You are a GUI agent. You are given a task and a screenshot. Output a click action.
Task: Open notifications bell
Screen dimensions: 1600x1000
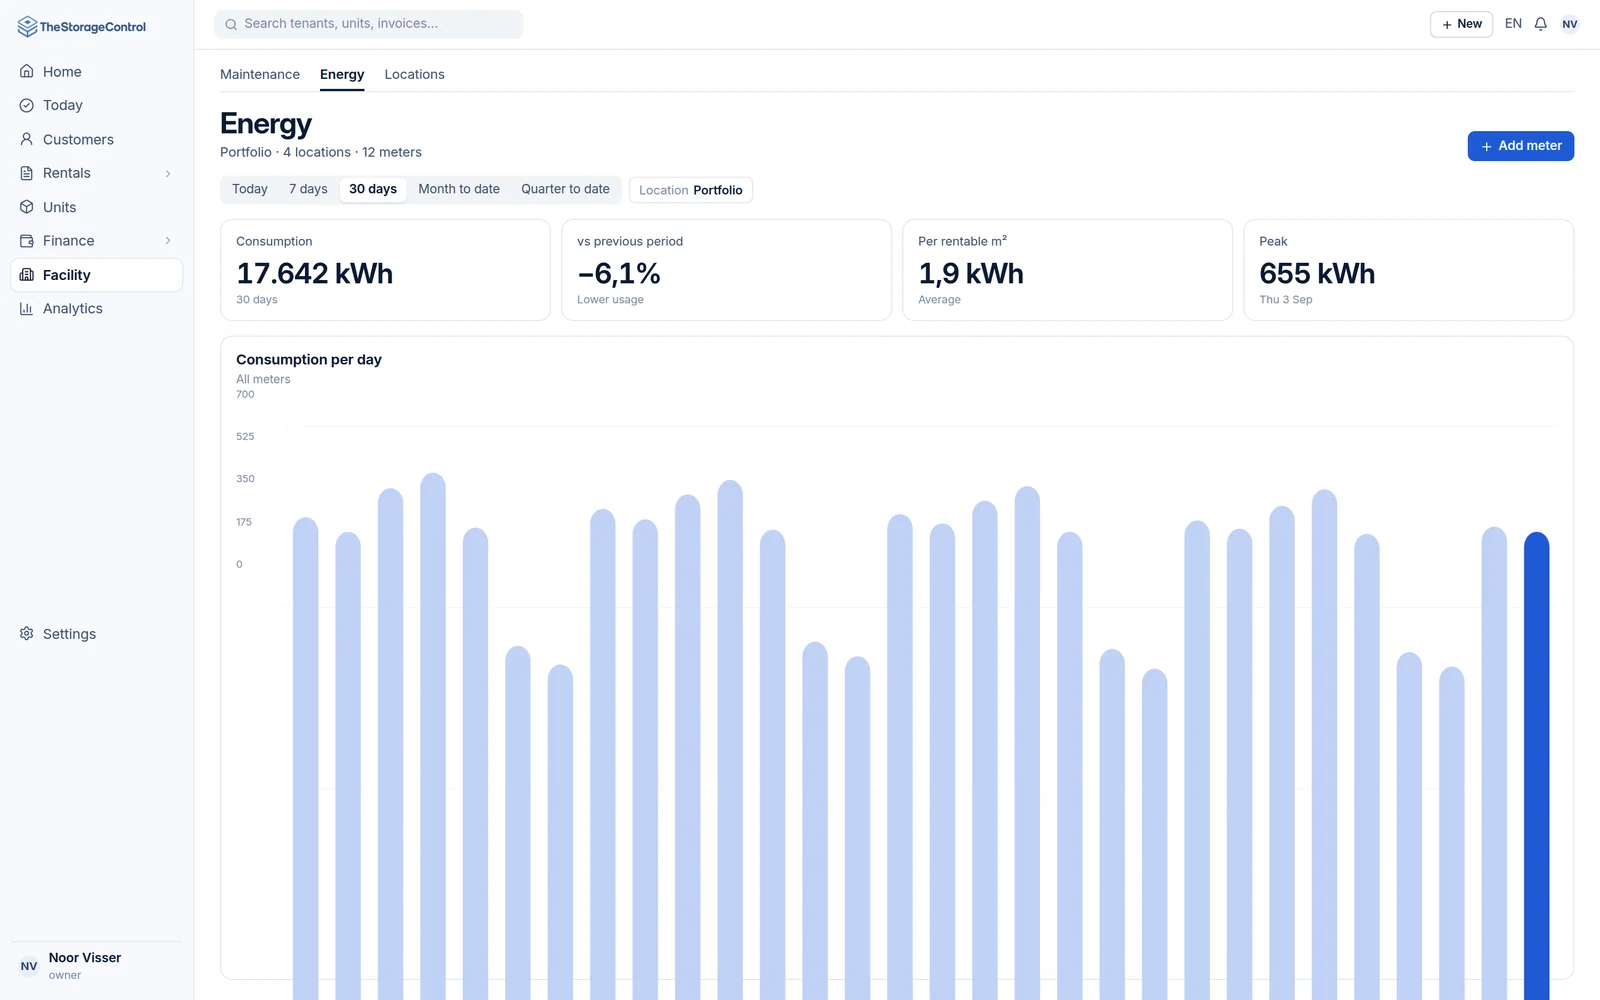tap(1541, 24)
